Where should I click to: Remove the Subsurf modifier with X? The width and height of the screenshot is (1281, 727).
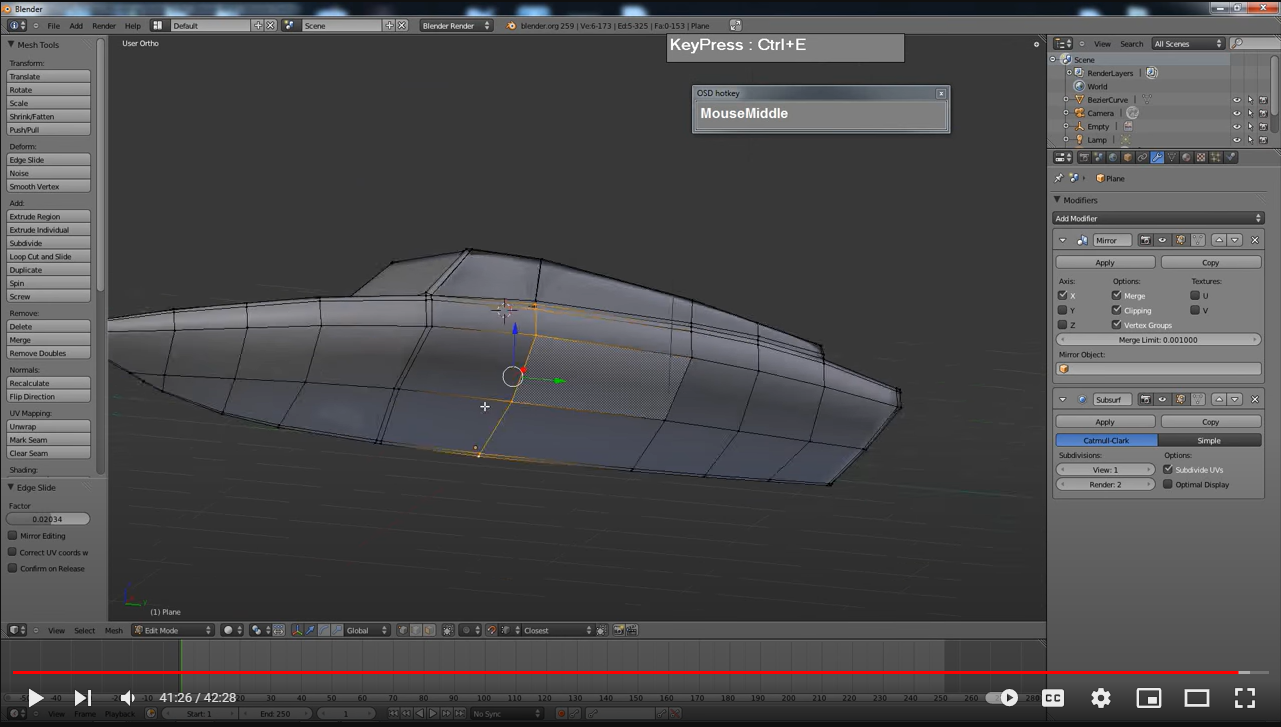point(1255,399)
